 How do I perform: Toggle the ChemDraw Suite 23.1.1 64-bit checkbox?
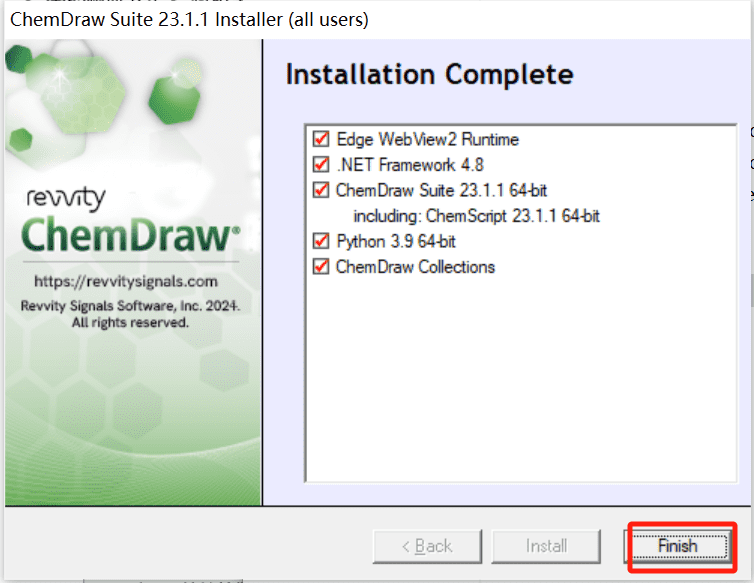tap(321, 190)
